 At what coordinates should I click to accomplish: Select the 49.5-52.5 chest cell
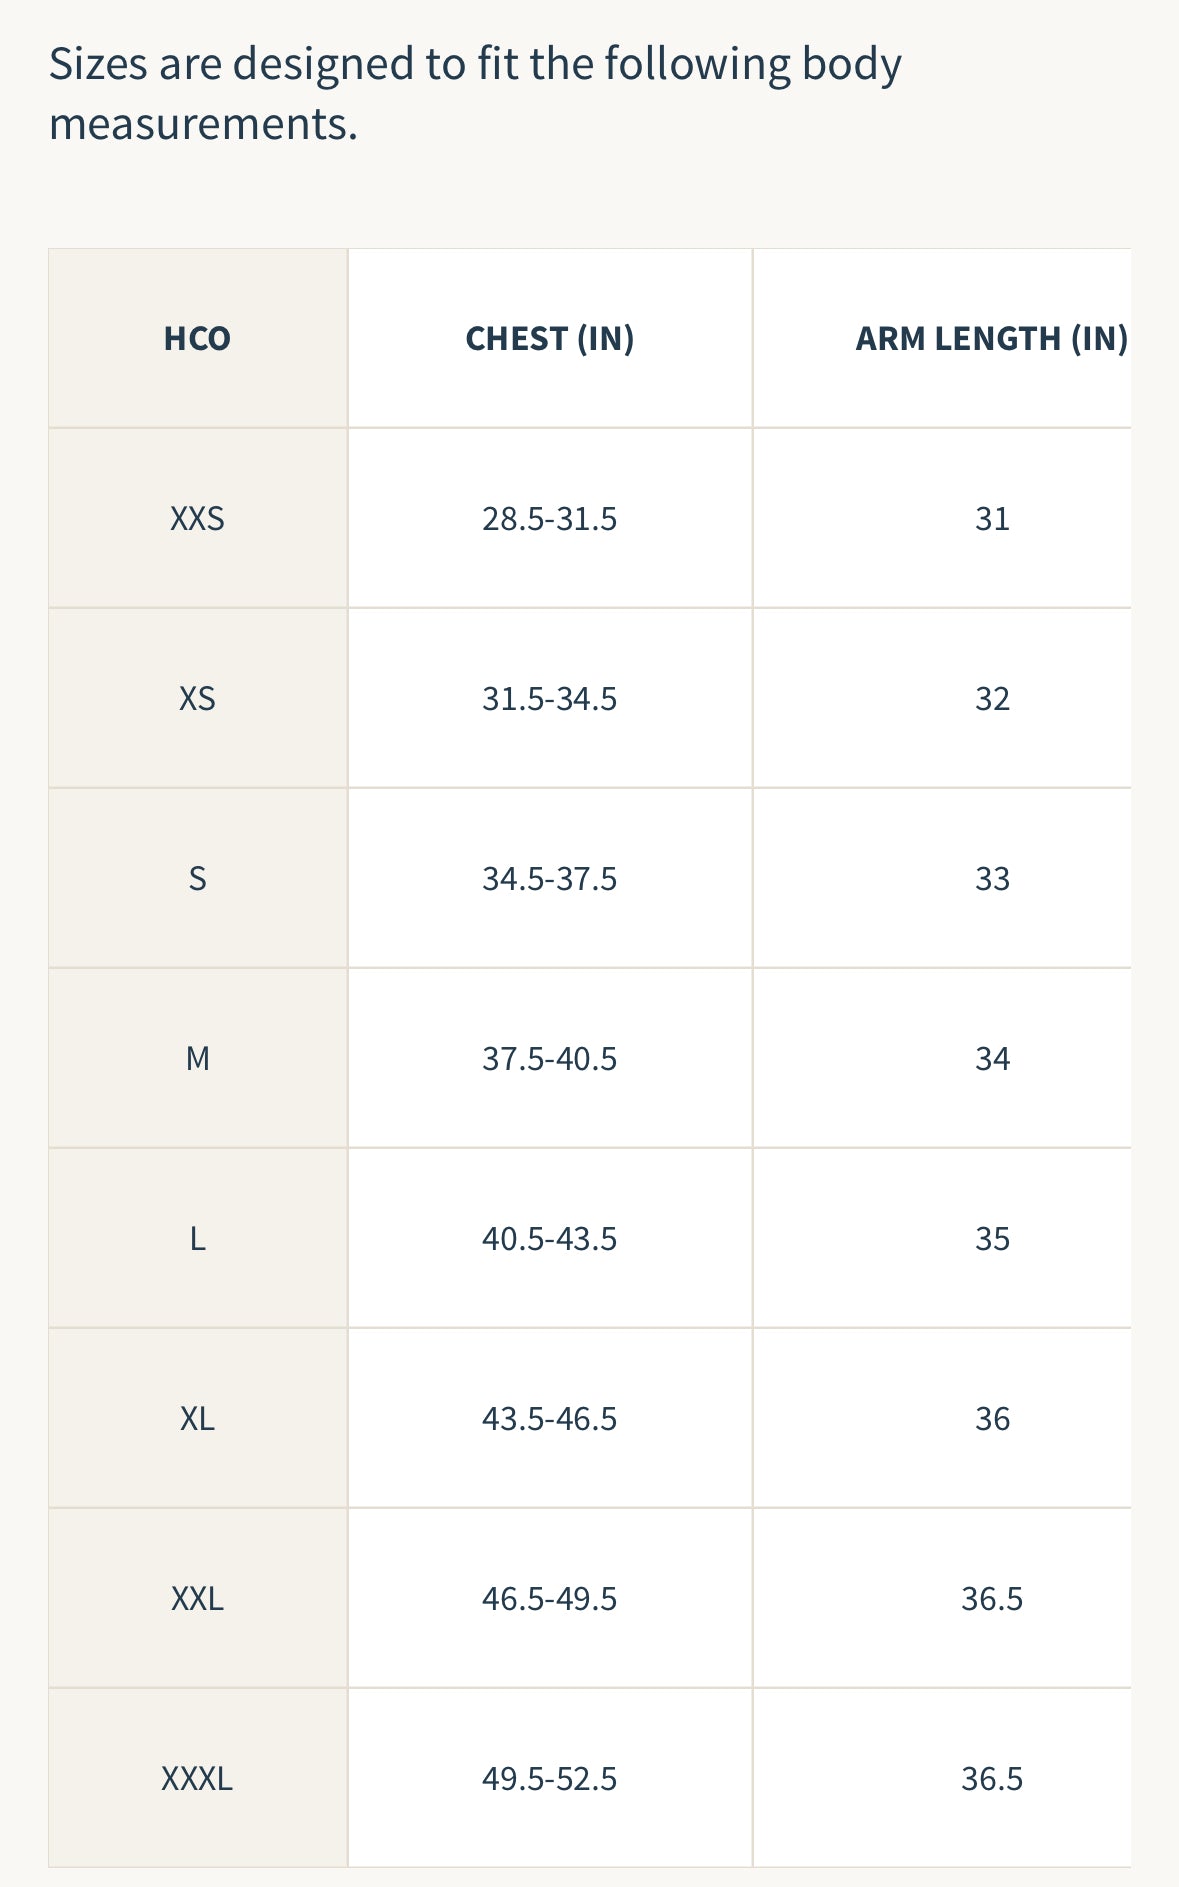(x=549, y=1779)
